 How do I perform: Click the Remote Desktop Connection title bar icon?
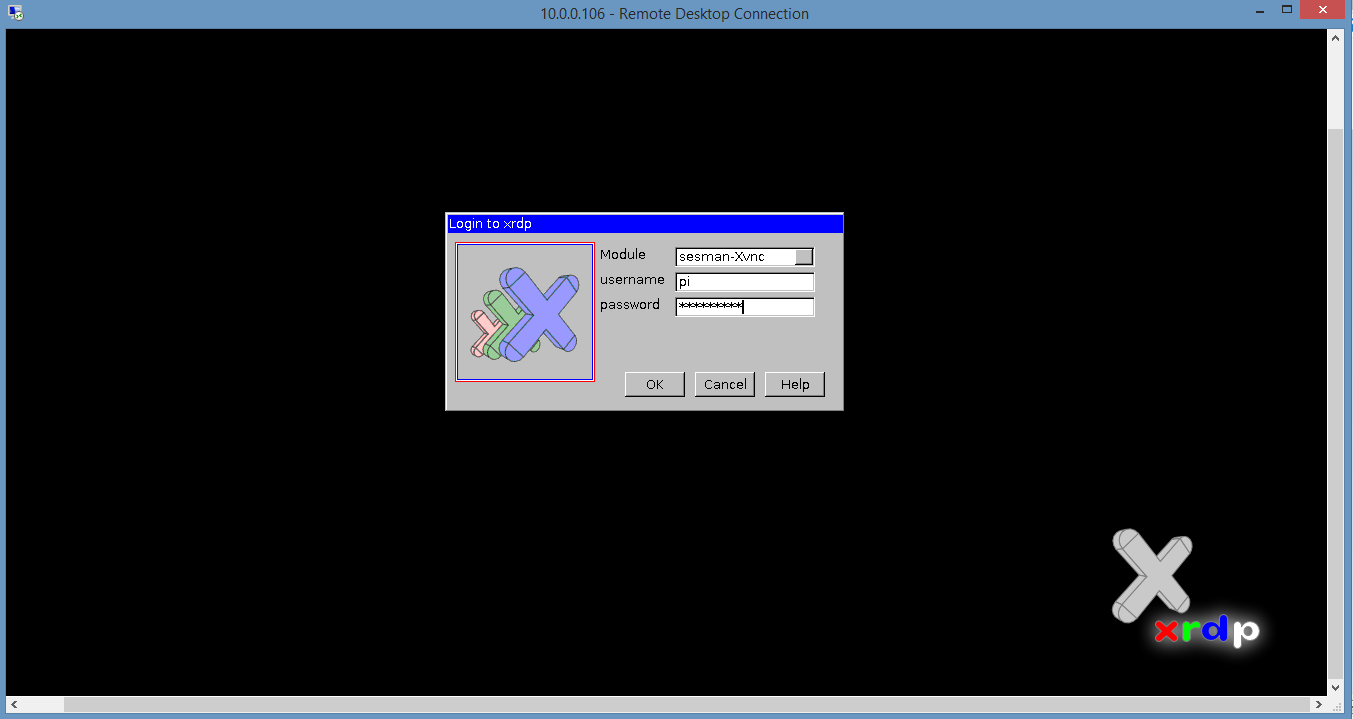click(x=16, y=13)
